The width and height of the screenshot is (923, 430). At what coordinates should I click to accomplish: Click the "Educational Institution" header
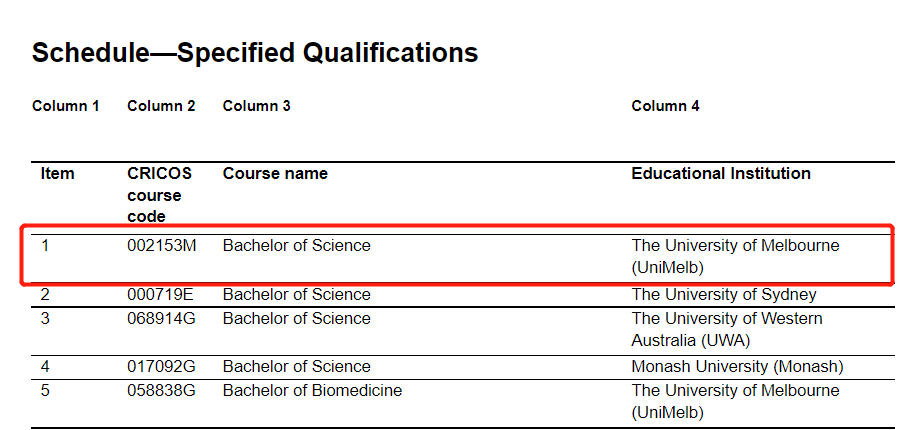pos(721,174)
